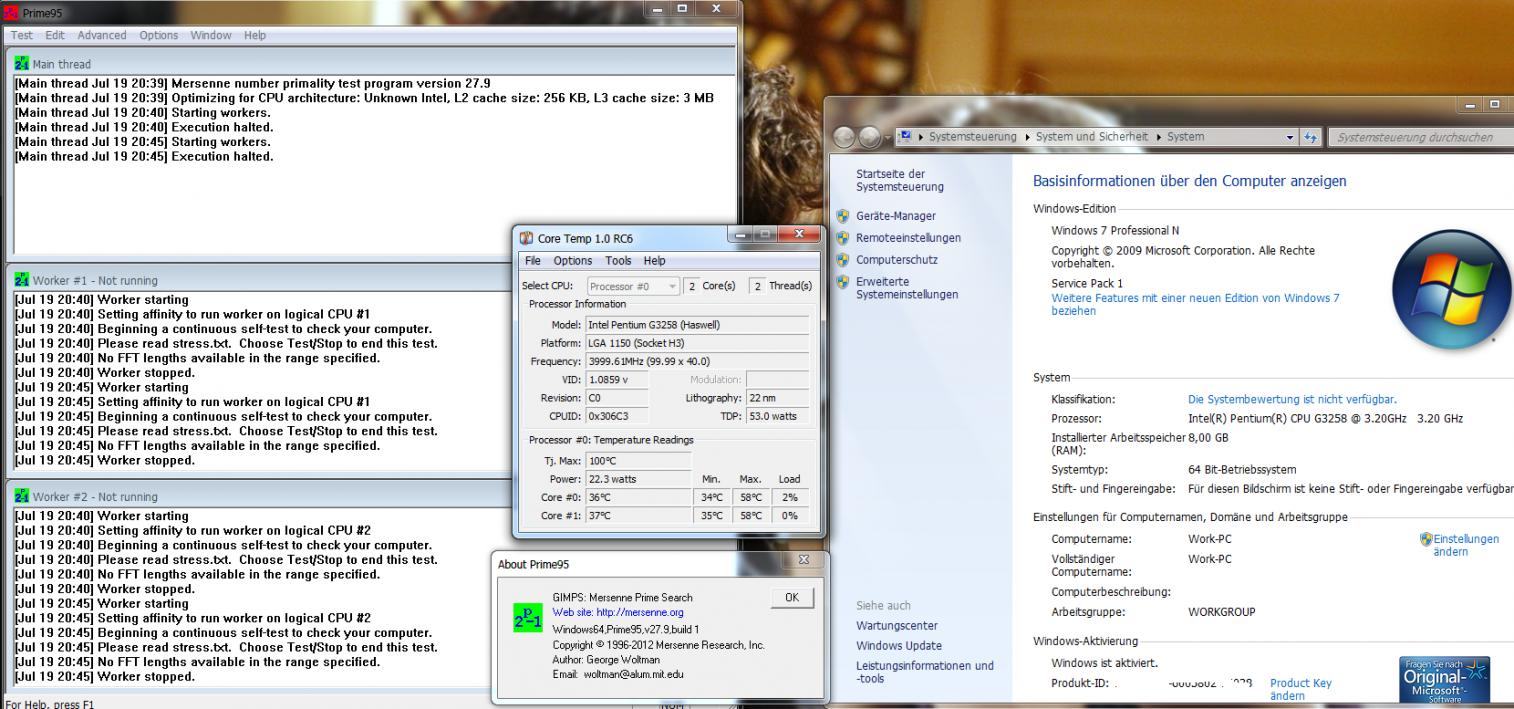Click the Model field showing Intel Pentium G3258
Viewport: 1514px width, 709px height.
[x=697, y=325]
